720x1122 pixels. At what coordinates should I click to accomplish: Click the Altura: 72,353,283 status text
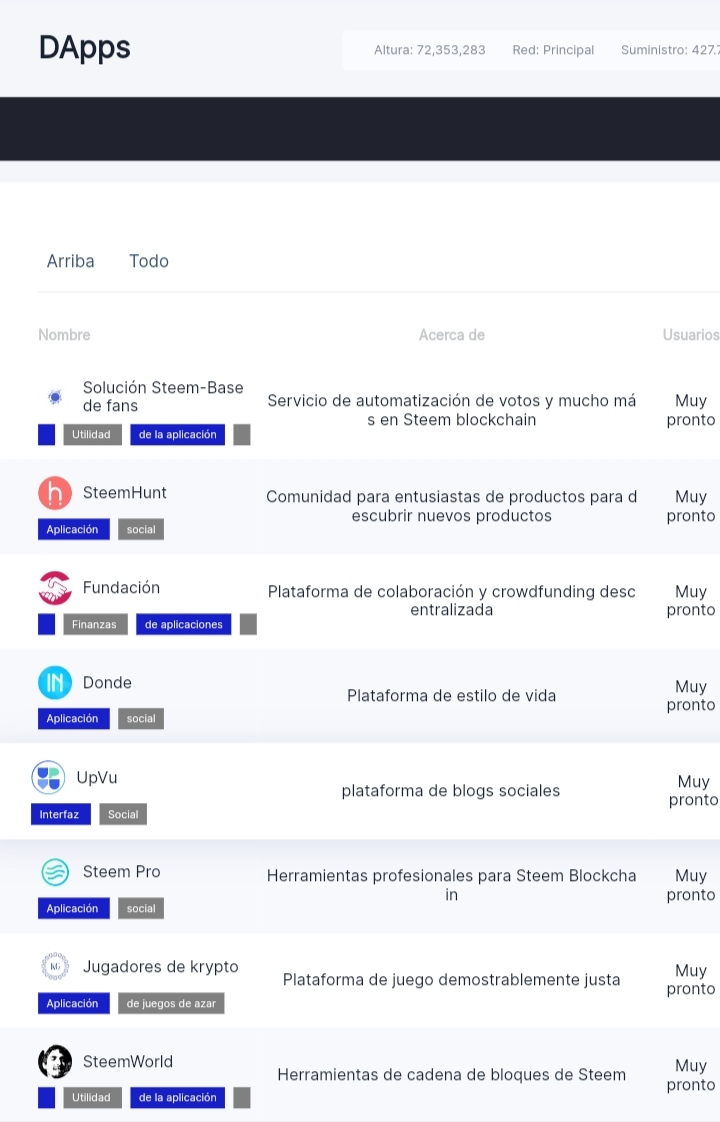click(429, 50)
